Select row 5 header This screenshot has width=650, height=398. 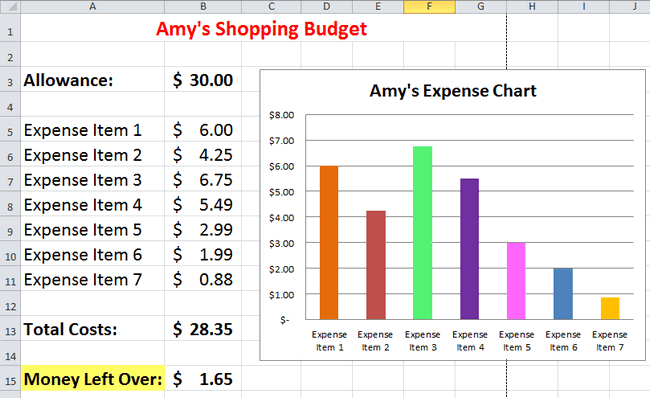(x=10, y=130)
